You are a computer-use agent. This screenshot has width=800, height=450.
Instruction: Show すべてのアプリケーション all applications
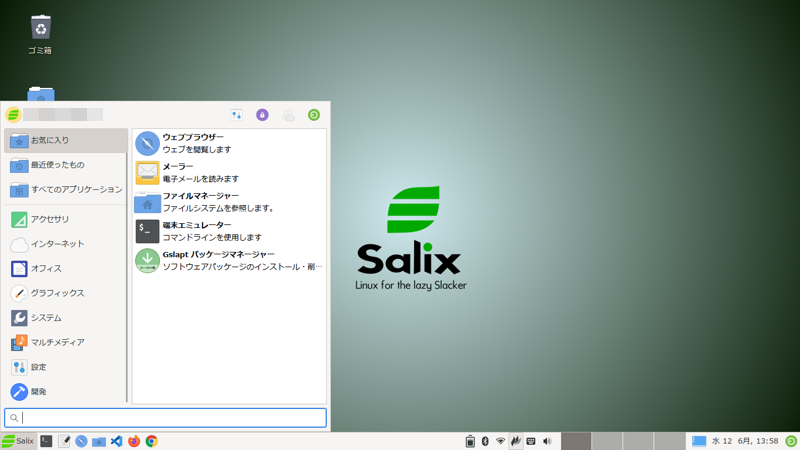click(66, 190)
